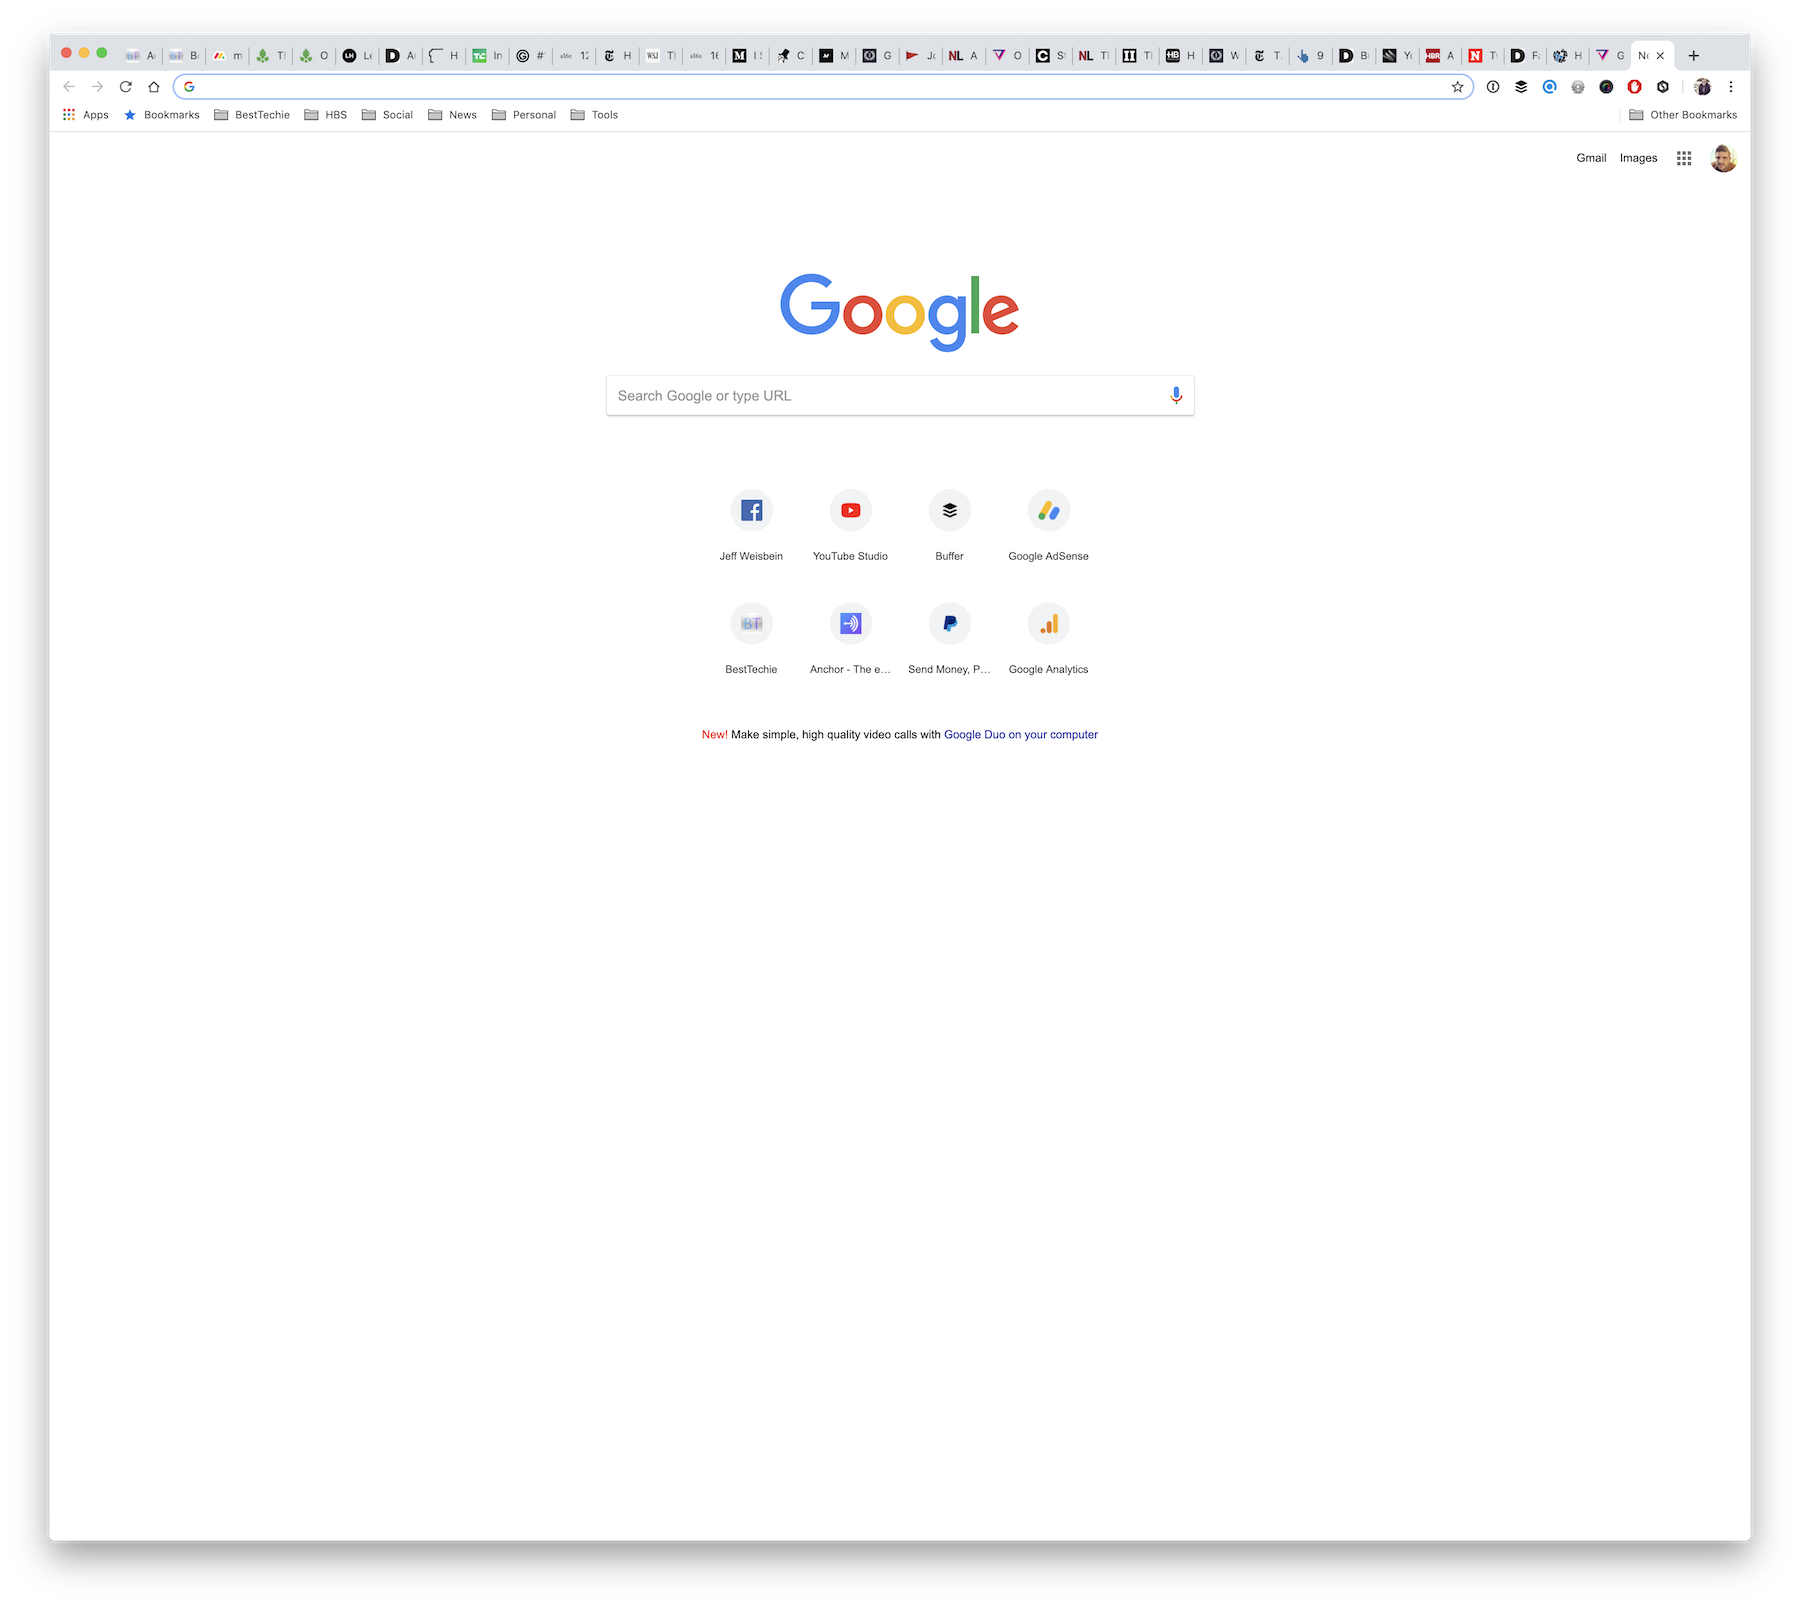1800x1606 pixels.
Task: Open the Google apps grid
Action: [x=1684, y=158]
